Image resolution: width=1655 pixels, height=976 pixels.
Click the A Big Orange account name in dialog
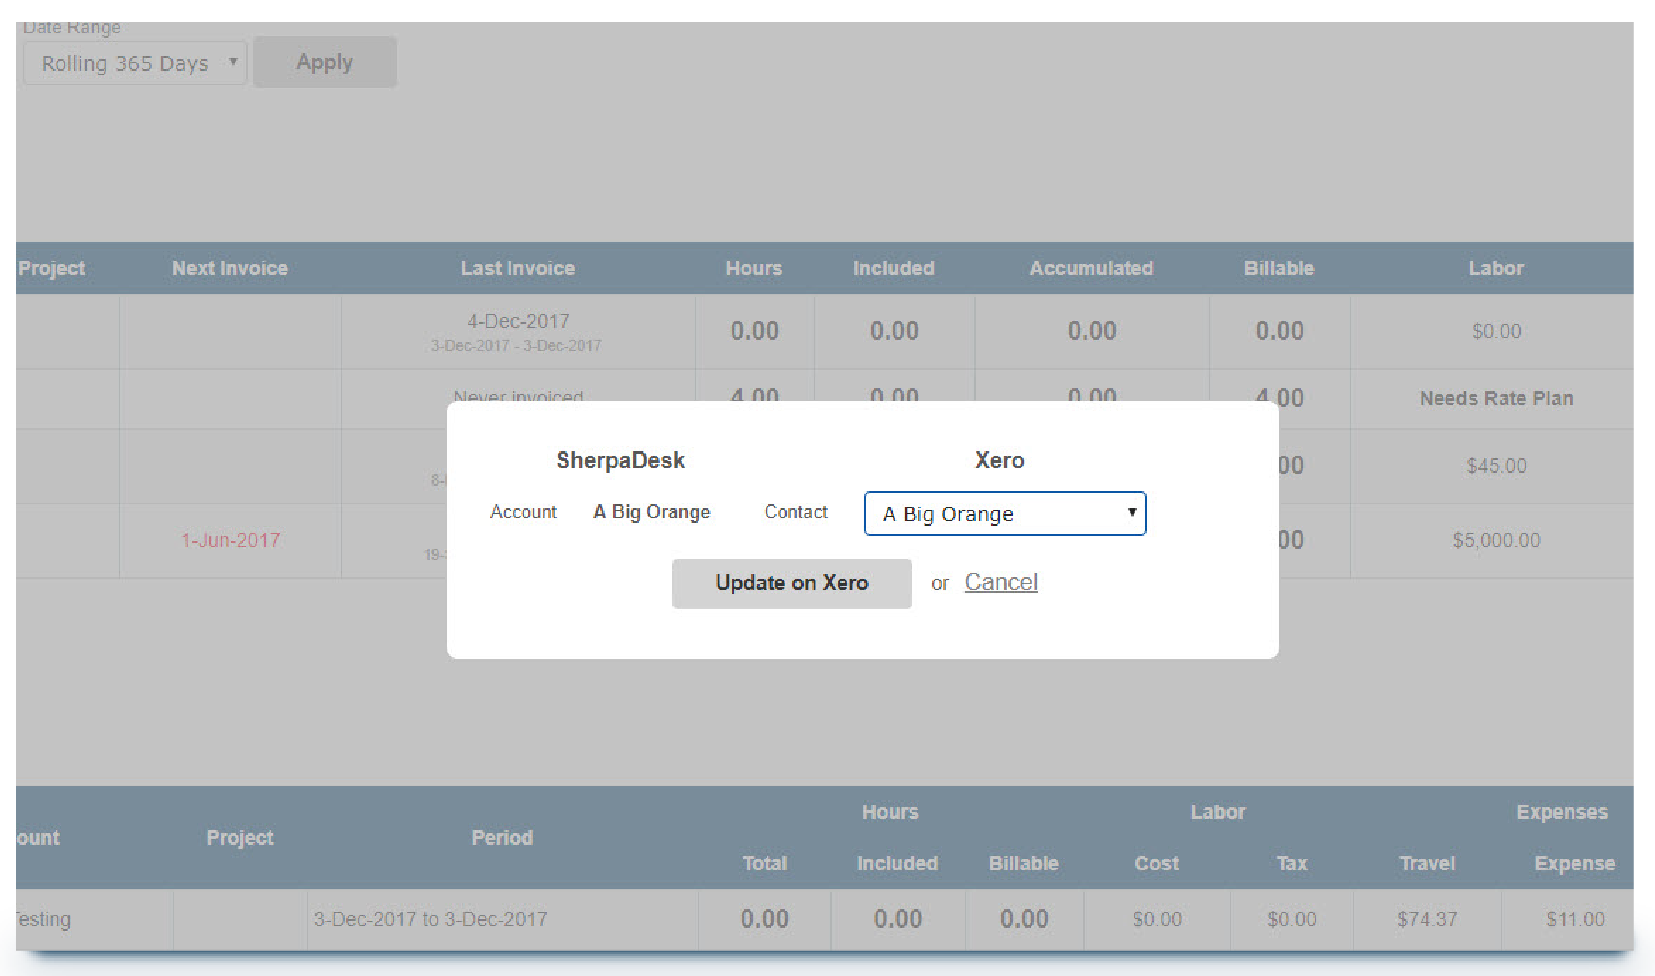(652, 512)
